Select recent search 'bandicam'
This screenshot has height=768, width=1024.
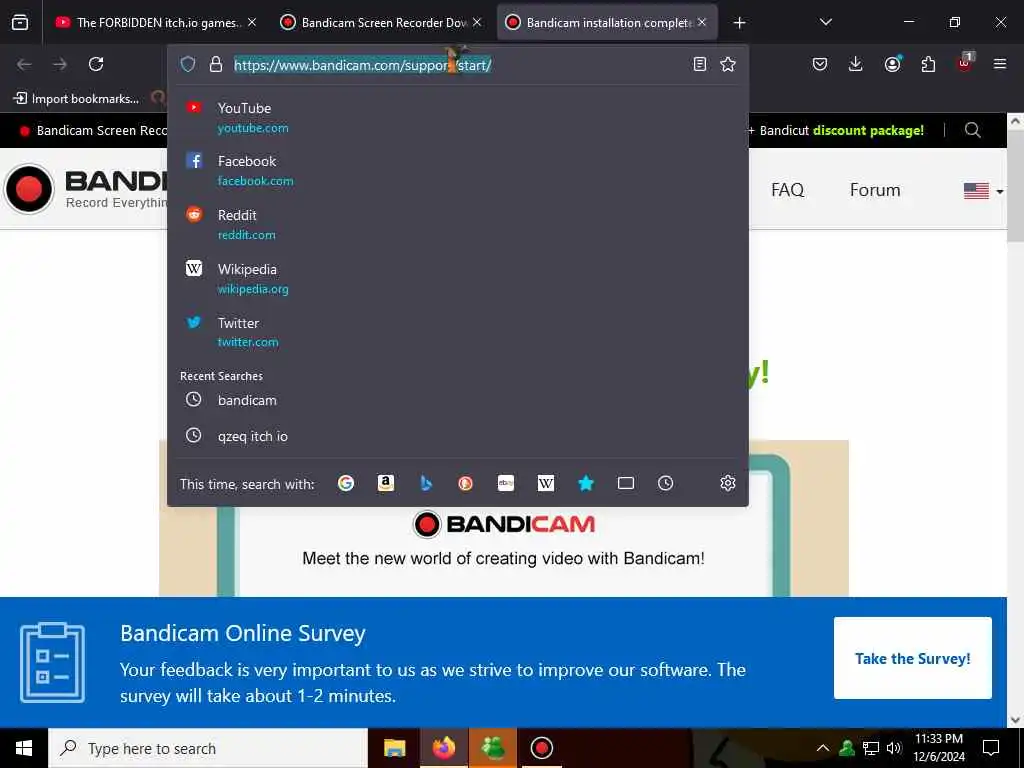click(x=457, y=400)
